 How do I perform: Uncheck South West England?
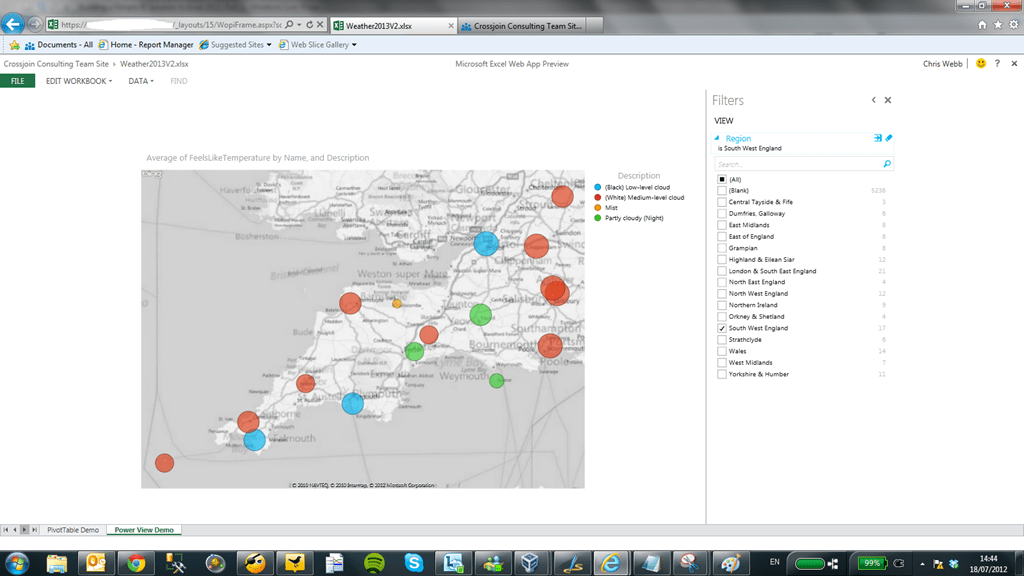tap(722, 328)
